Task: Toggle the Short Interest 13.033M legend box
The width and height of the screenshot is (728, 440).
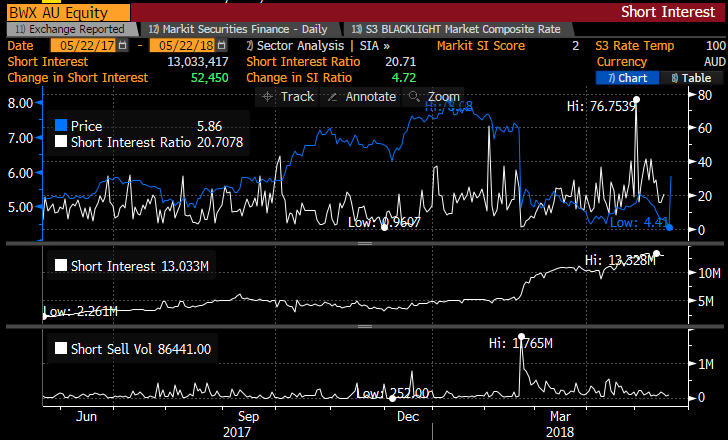Action: coord(61,265)
